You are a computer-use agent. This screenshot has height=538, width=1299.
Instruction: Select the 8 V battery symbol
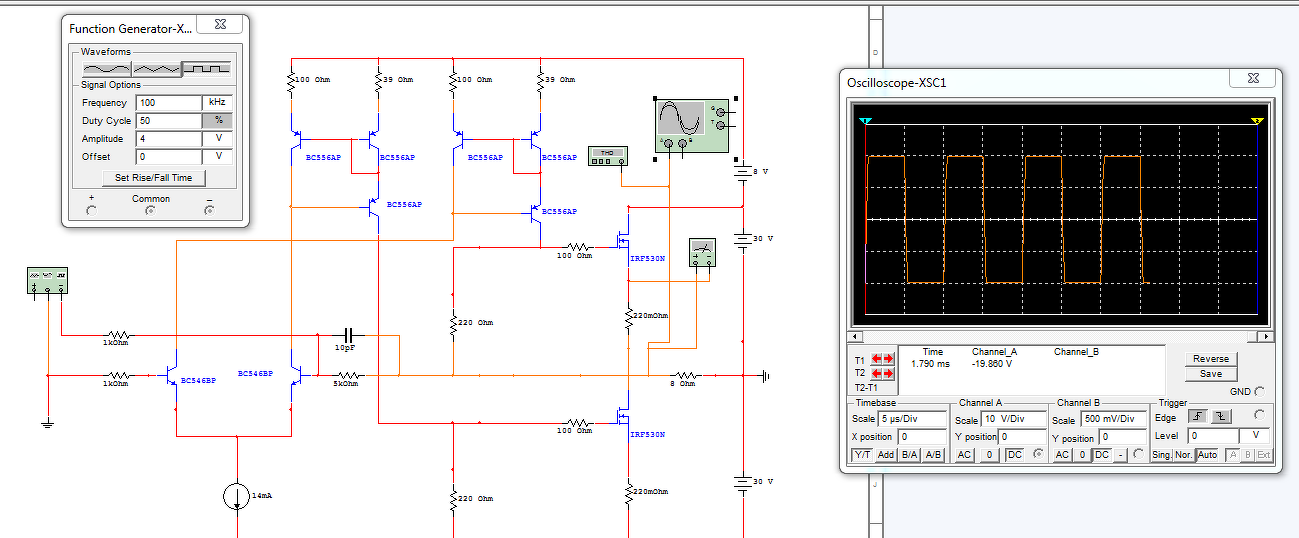[742, 172]
